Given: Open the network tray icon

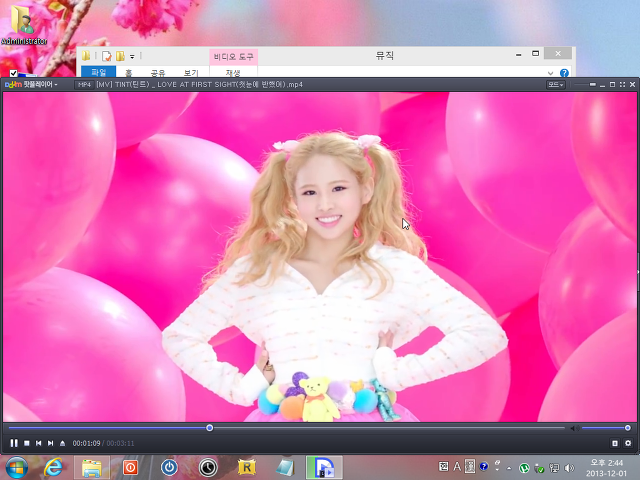Looking at the screenshot, I should 554,468.
